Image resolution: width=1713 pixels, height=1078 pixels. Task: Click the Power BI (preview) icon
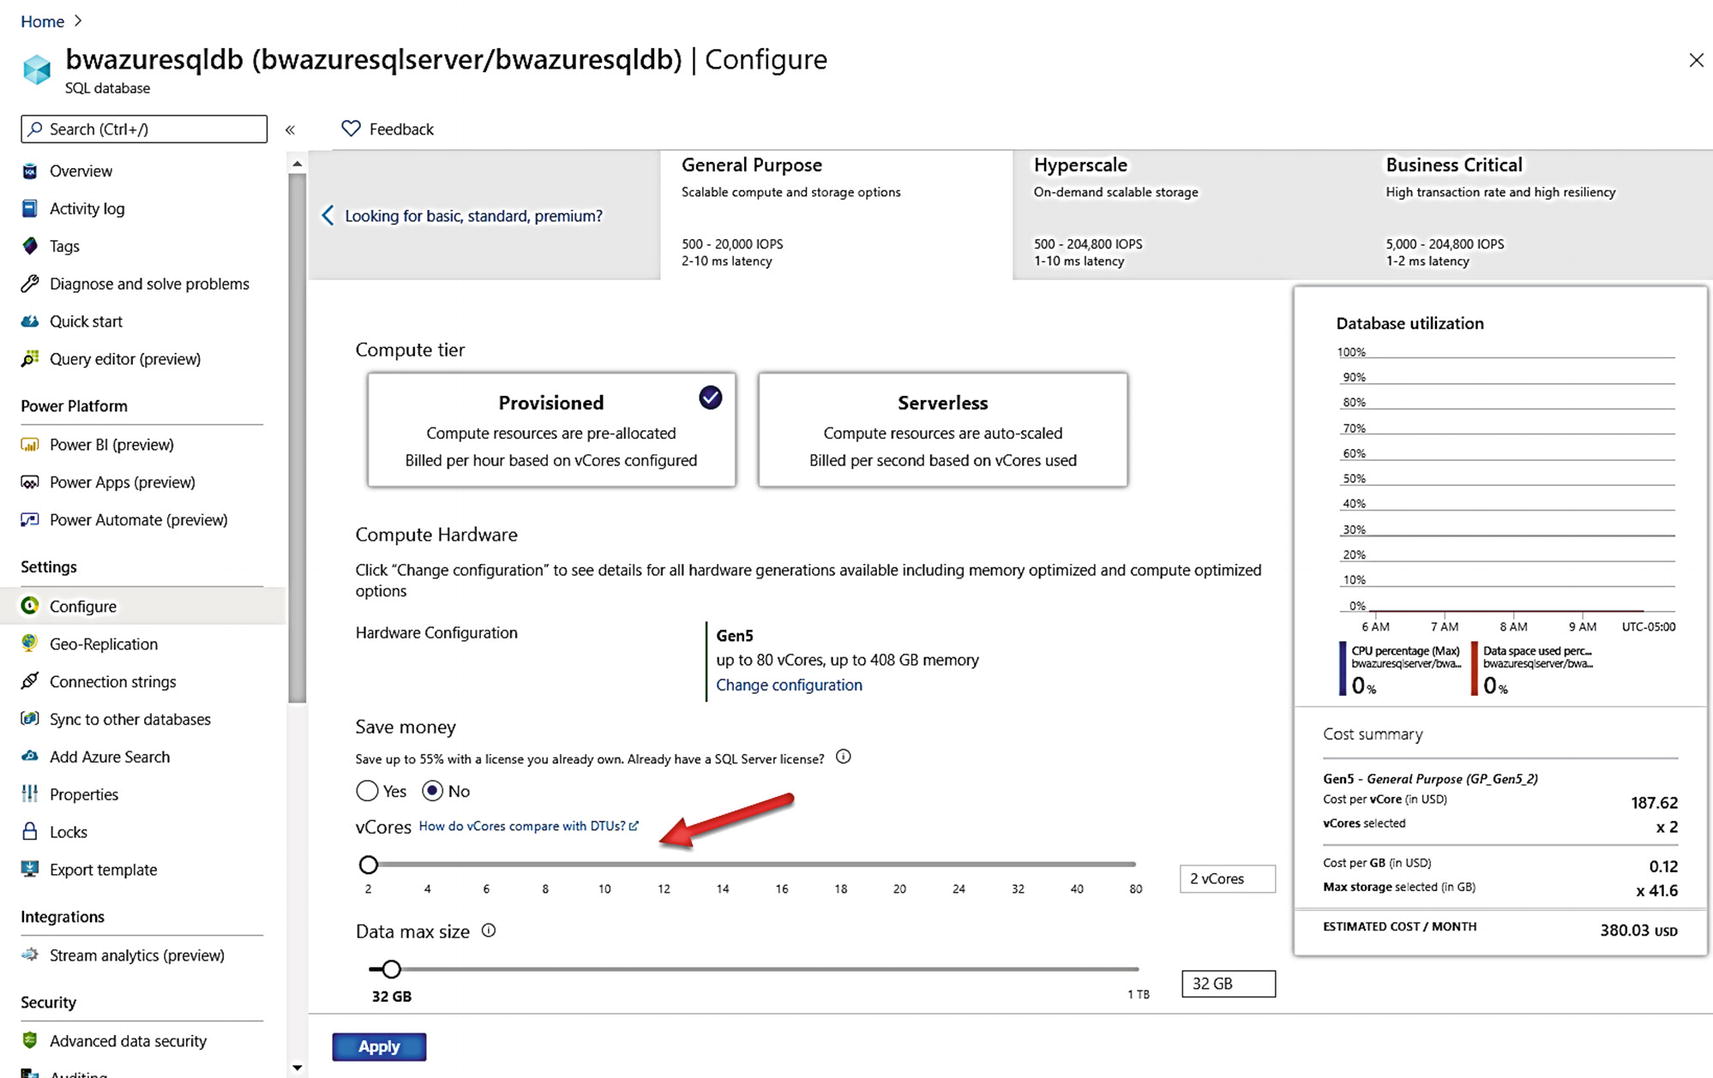[x=30, y=445]
